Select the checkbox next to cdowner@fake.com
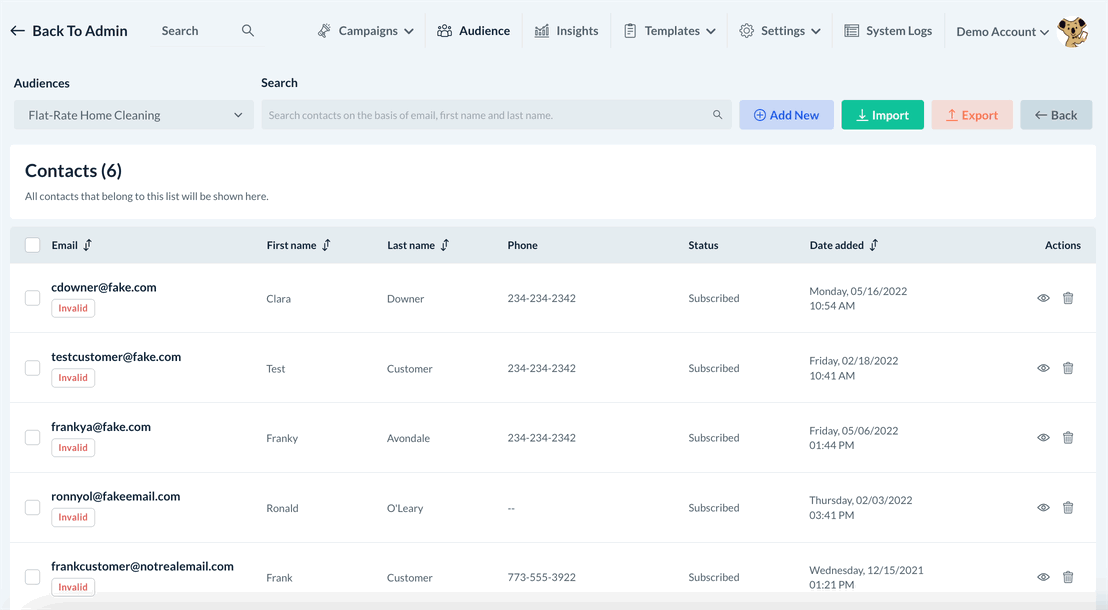The height and width of the screenshot is (610, 1108). point(33,298)
